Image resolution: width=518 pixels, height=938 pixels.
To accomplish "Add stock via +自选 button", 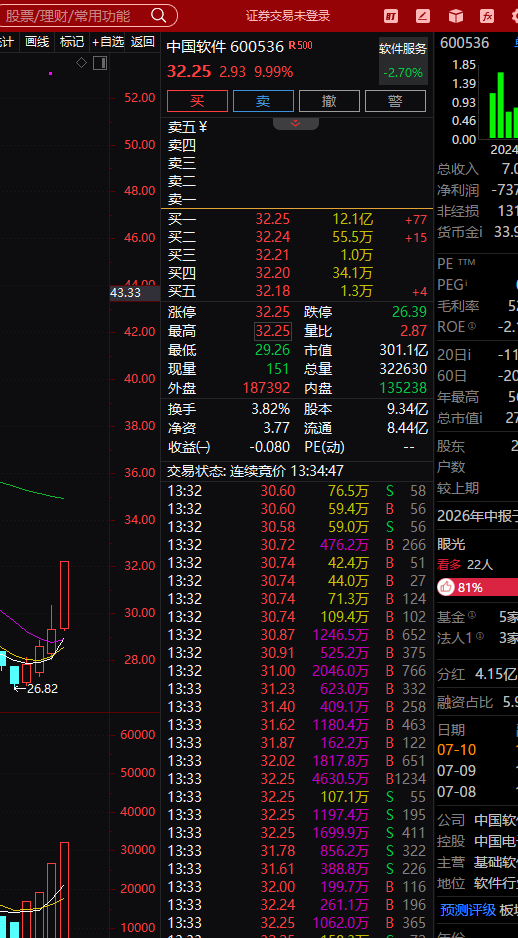I will click(x=108, y=42).
